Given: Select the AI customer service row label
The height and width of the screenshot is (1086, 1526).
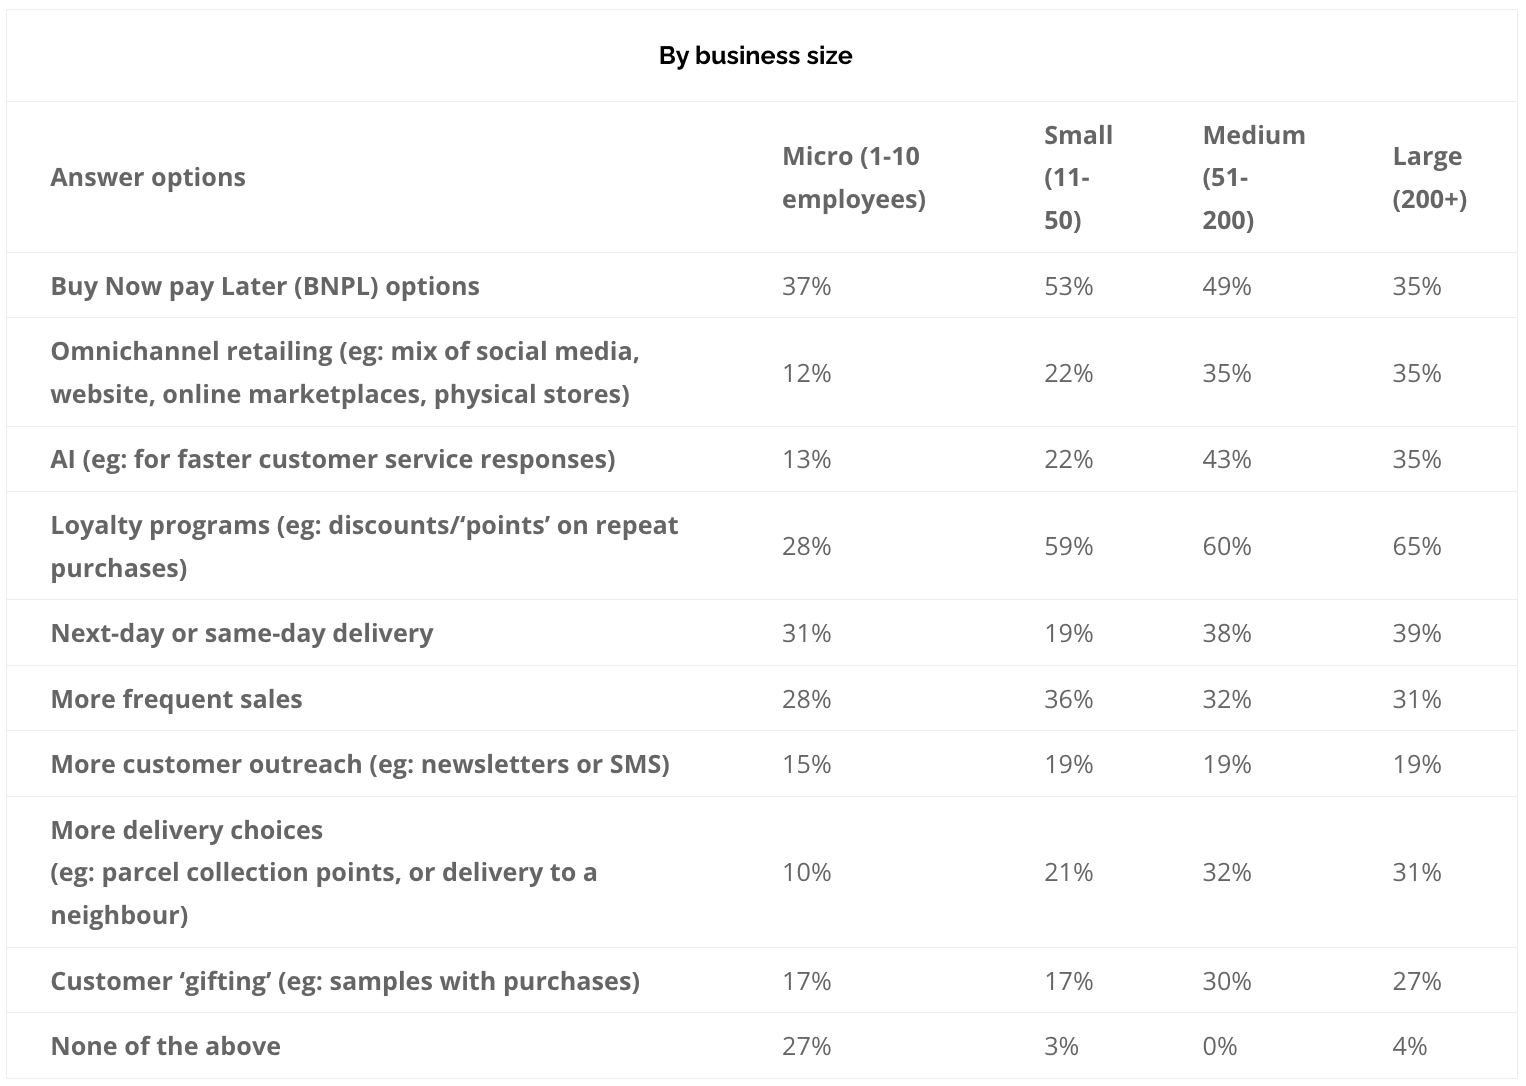Looking at the screenshot, I should pos(333,459).
